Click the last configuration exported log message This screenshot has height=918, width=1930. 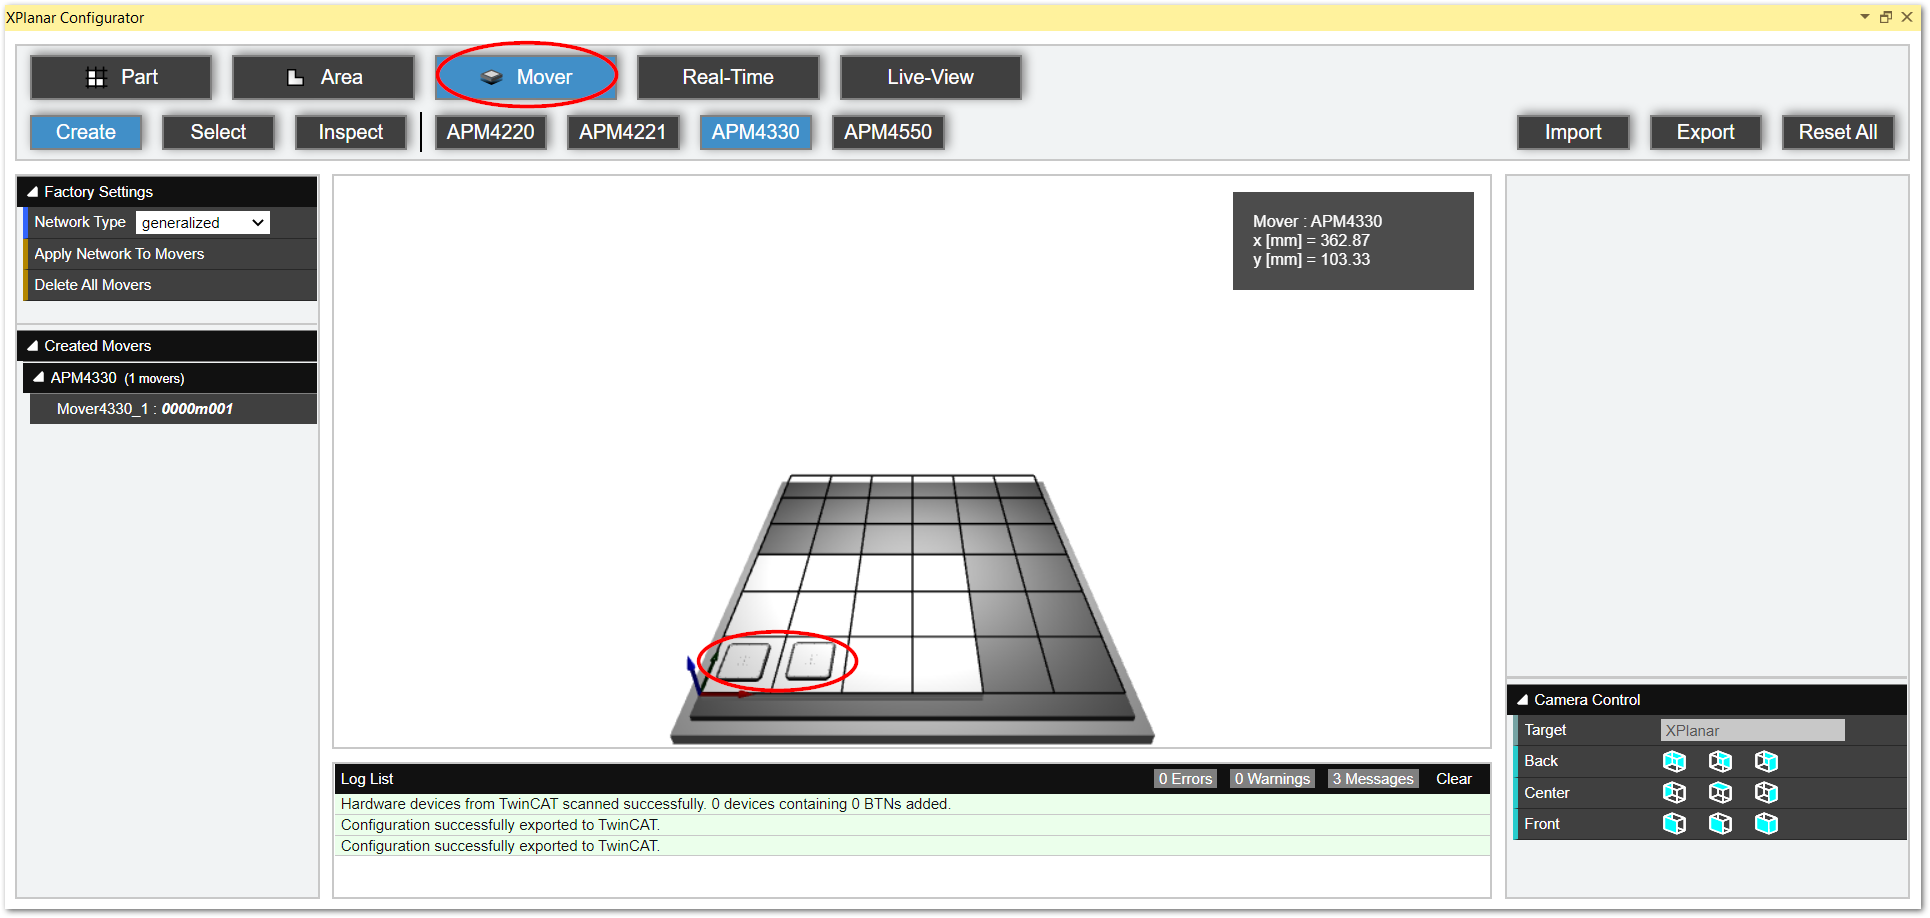[912, 846]
